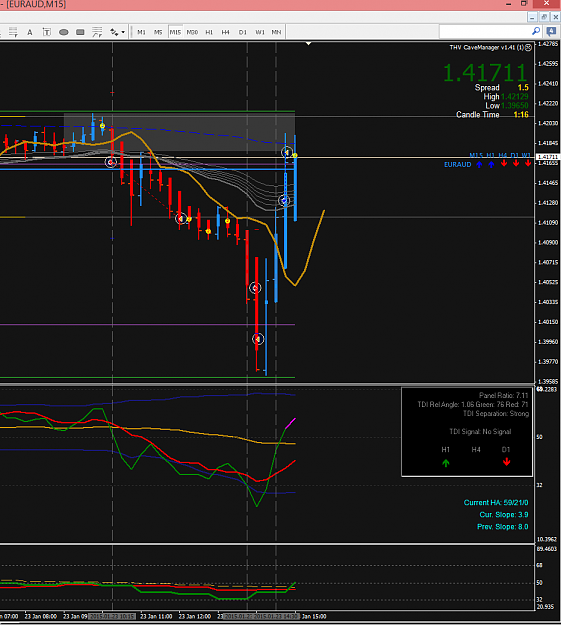Click the red down arrow under D1

506,462
